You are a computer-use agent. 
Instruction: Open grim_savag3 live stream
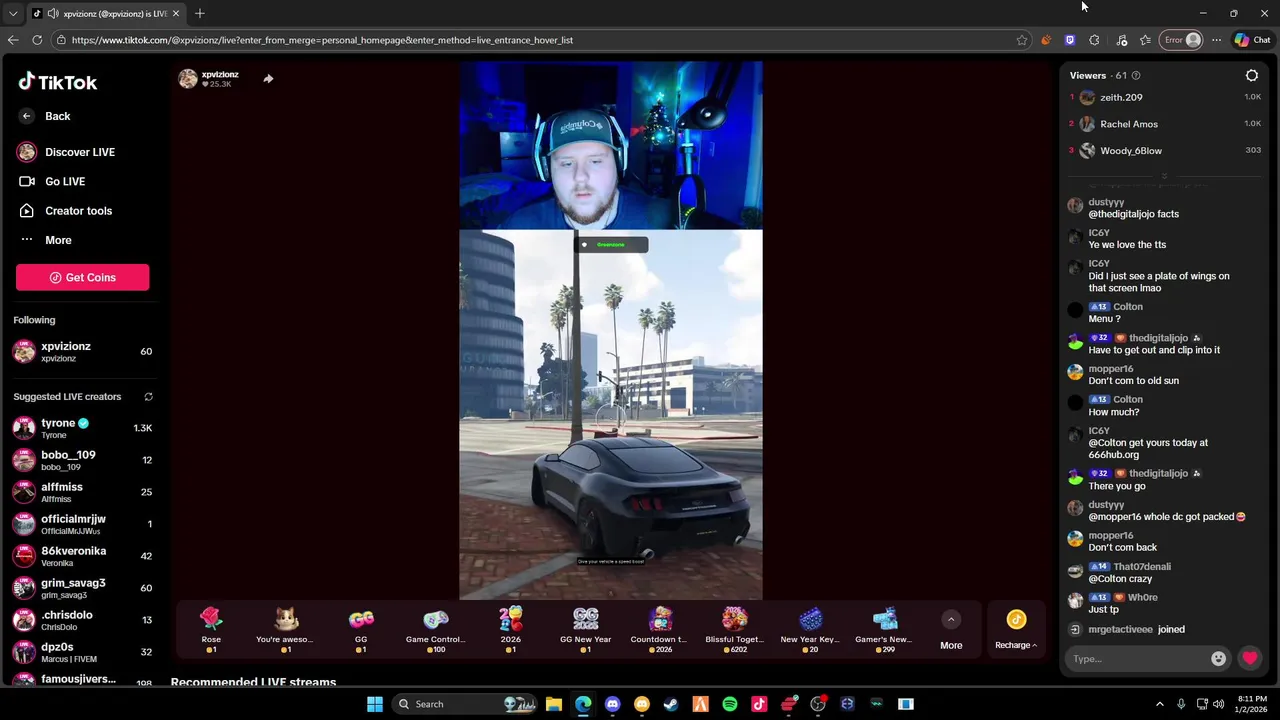[x=82, y=588]
